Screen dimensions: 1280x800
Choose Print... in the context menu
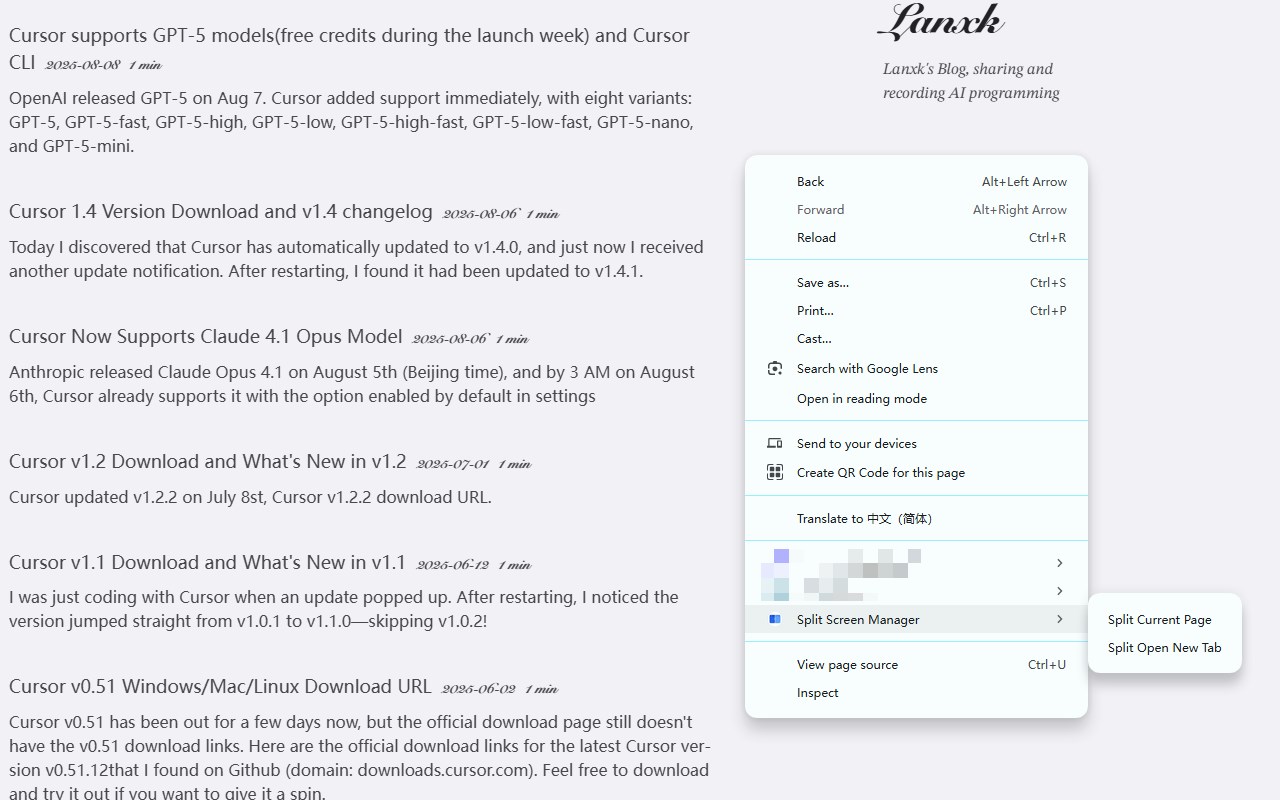916,310
